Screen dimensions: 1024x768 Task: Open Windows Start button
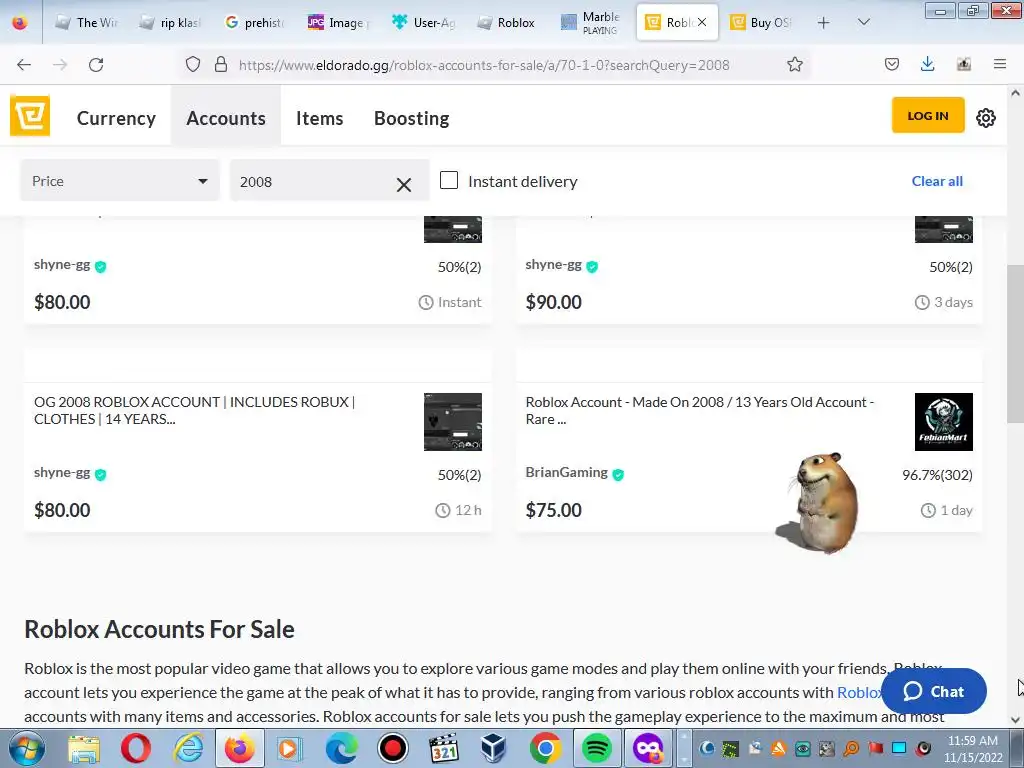pyautogui.click(x=26, y=748)
